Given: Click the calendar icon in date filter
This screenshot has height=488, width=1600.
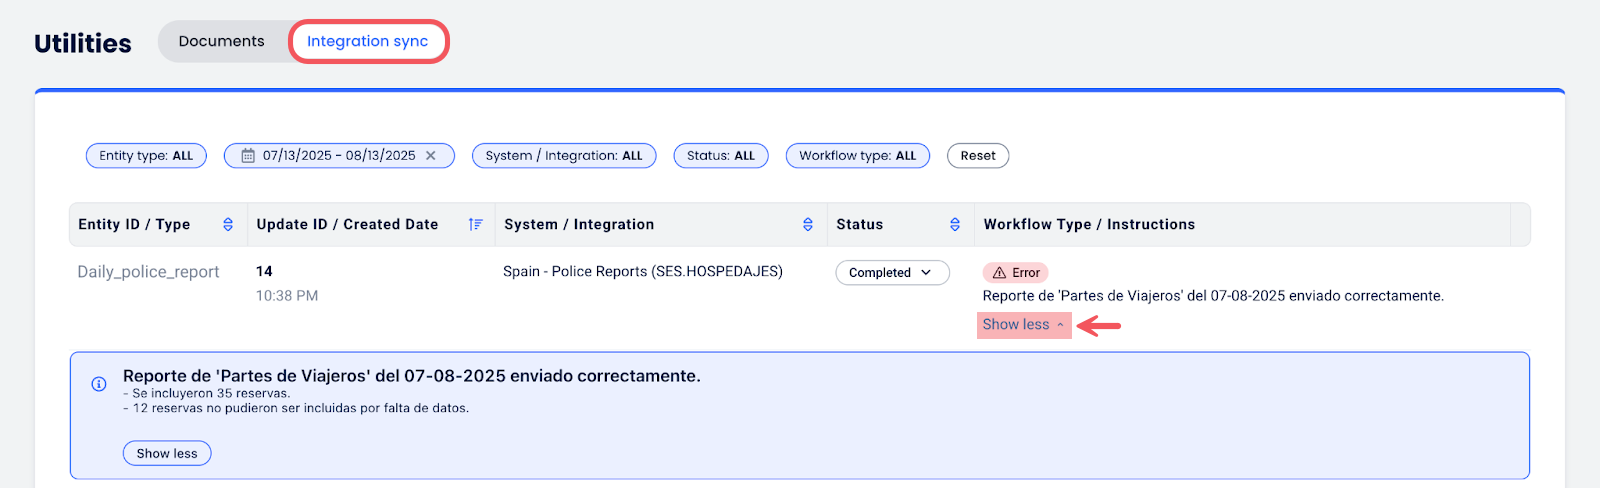Looking at the screenshot, I should [x=248, y=156].
